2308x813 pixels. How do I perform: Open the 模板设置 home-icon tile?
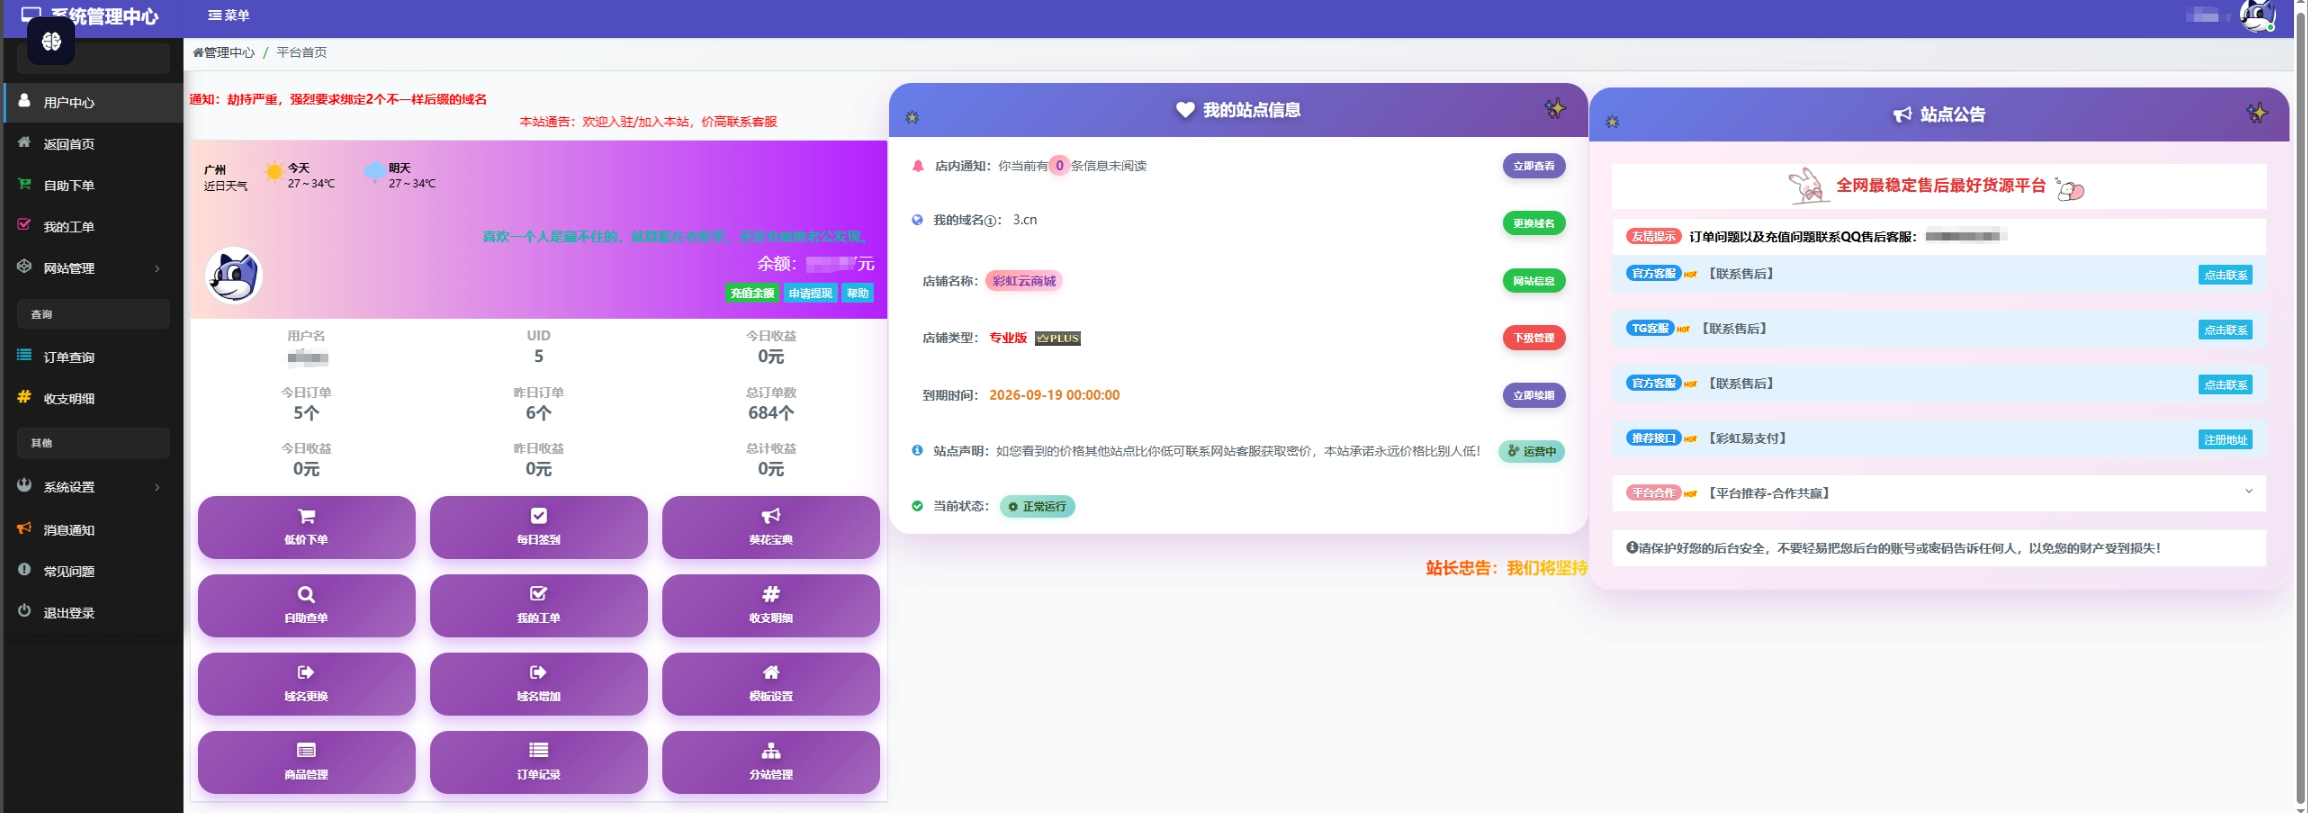(770, 683)
